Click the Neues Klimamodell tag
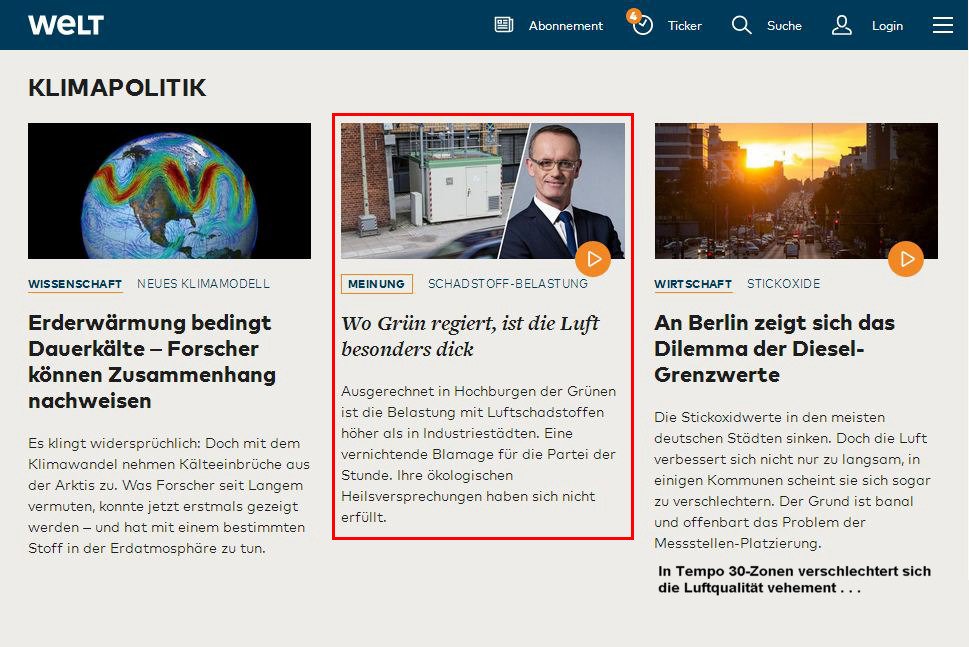This screenshot has width=969, height=647. (203, 284)
